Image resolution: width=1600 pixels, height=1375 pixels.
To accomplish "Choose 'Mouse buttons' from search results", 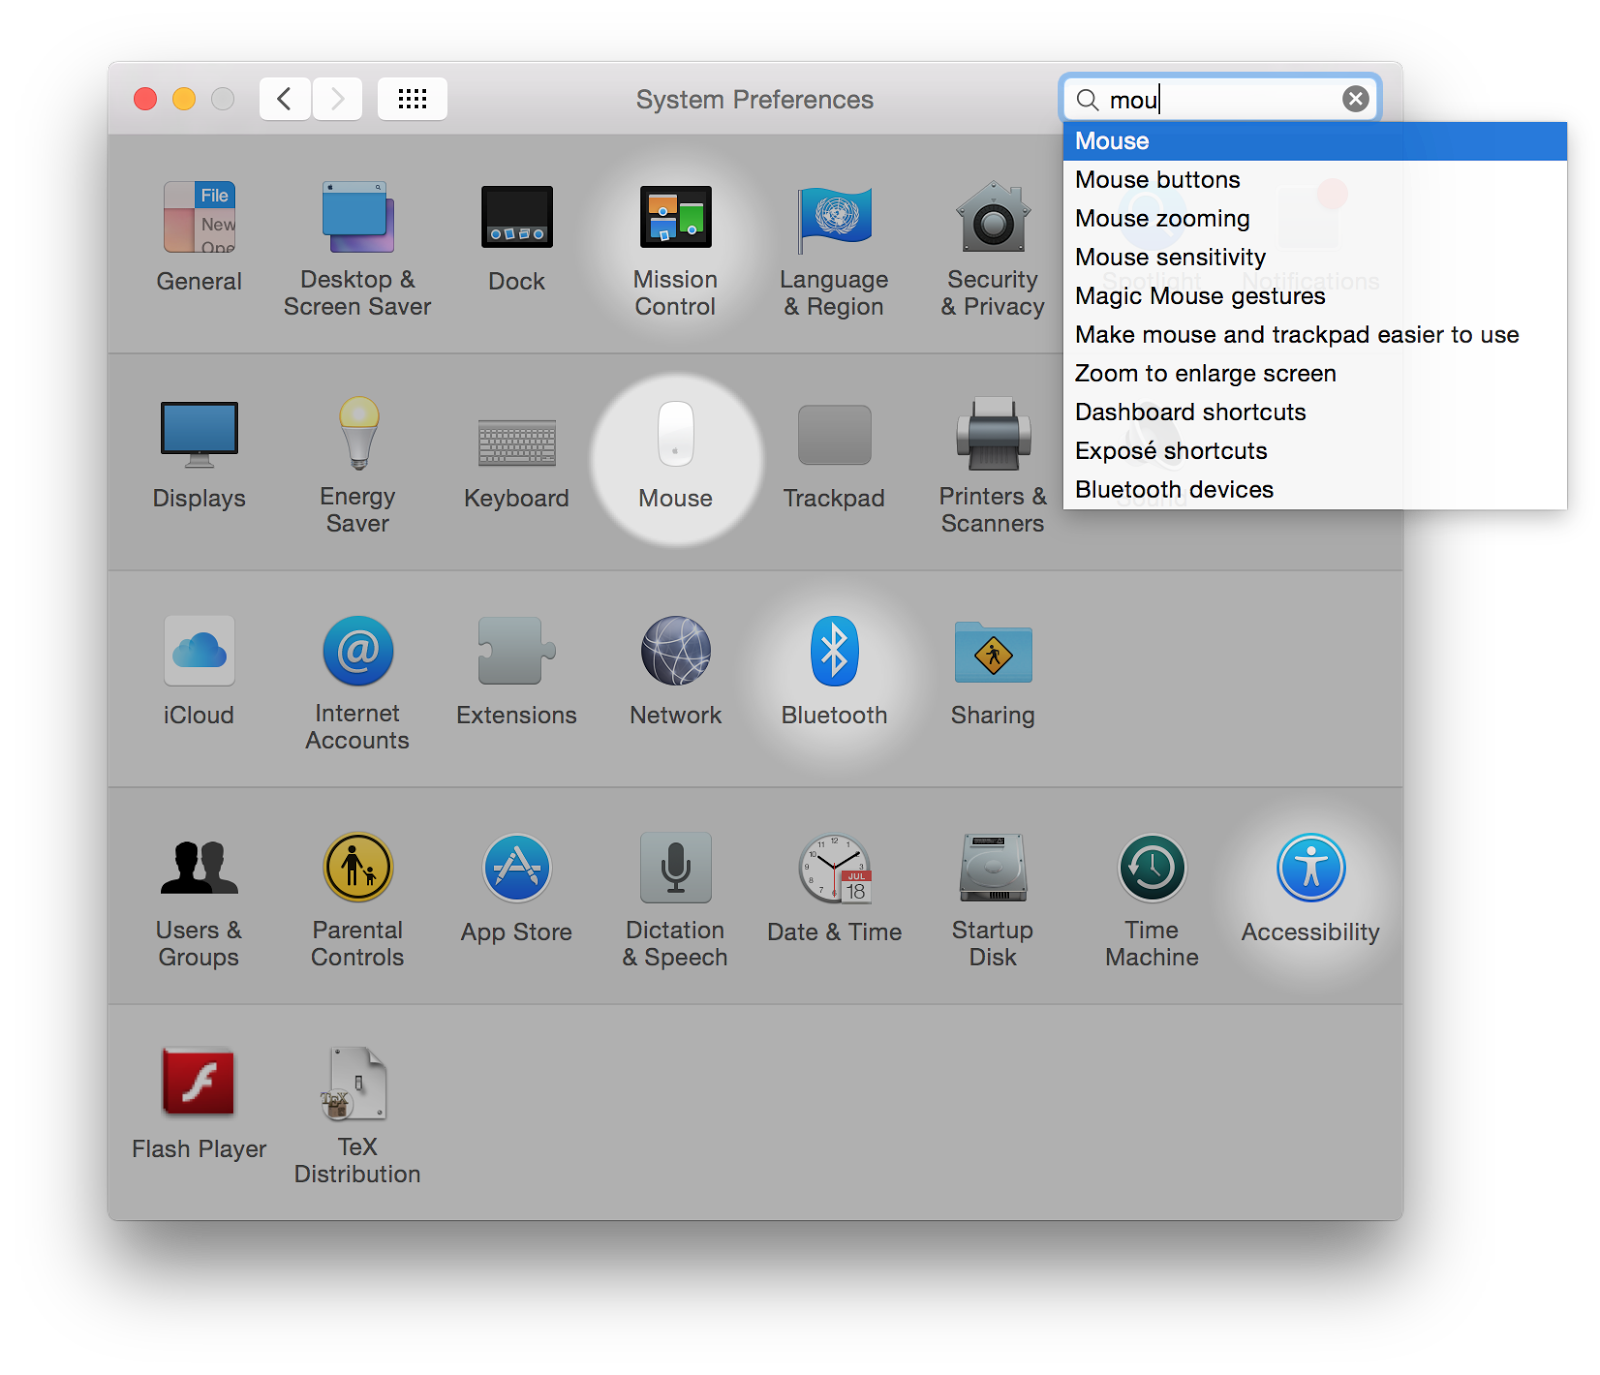I will coord(1315,180).
